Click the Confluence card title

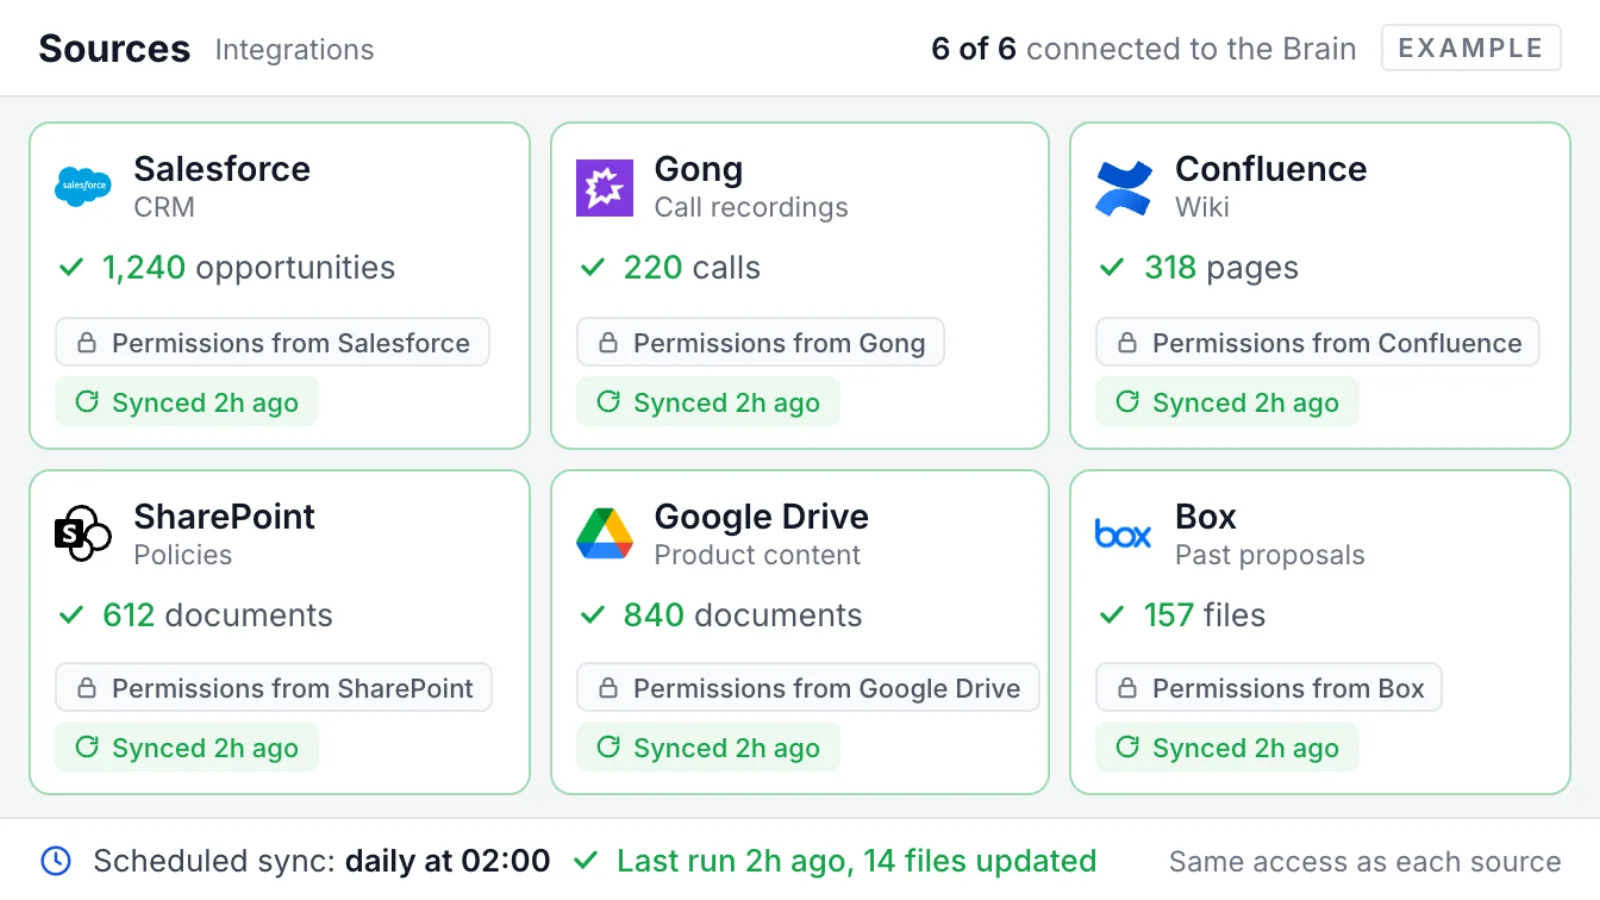pyautogui.click(x=1271, y=169)
